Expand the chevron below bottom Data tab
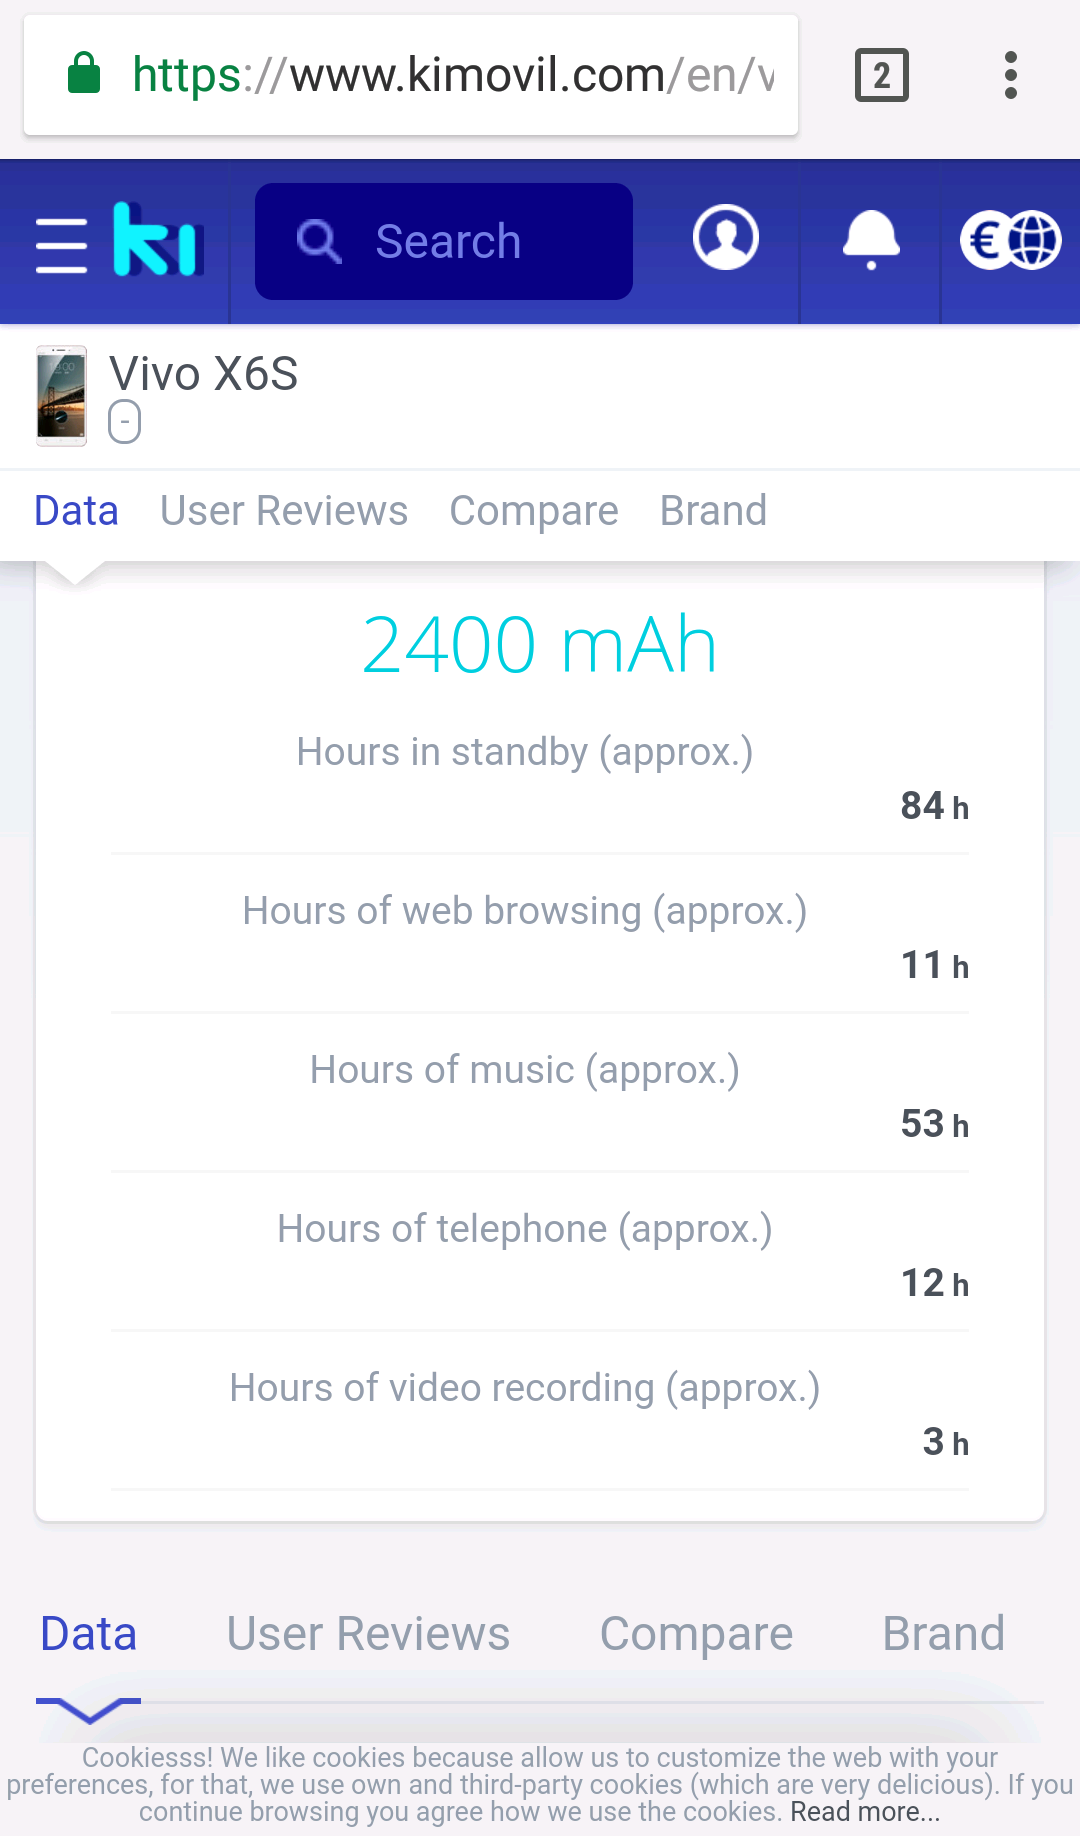The width and height of the screenshot is (1080, 1836). point(89,1710)
